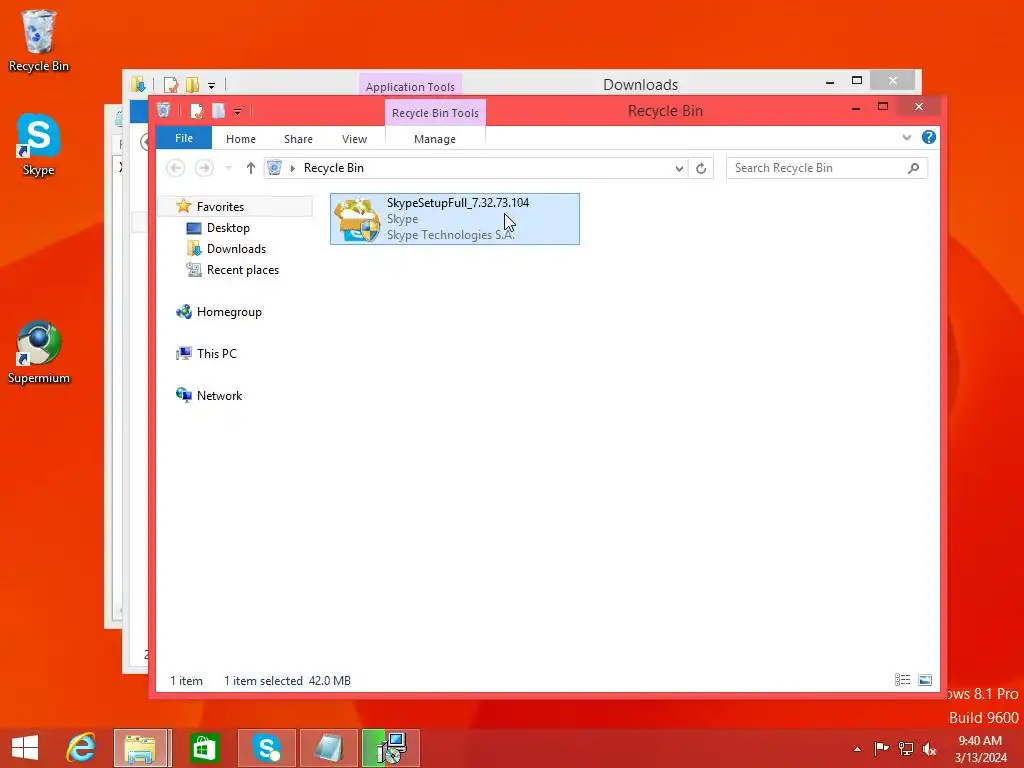
Task: Select Favorites in the navigation pane
Action: coord(235,206)
